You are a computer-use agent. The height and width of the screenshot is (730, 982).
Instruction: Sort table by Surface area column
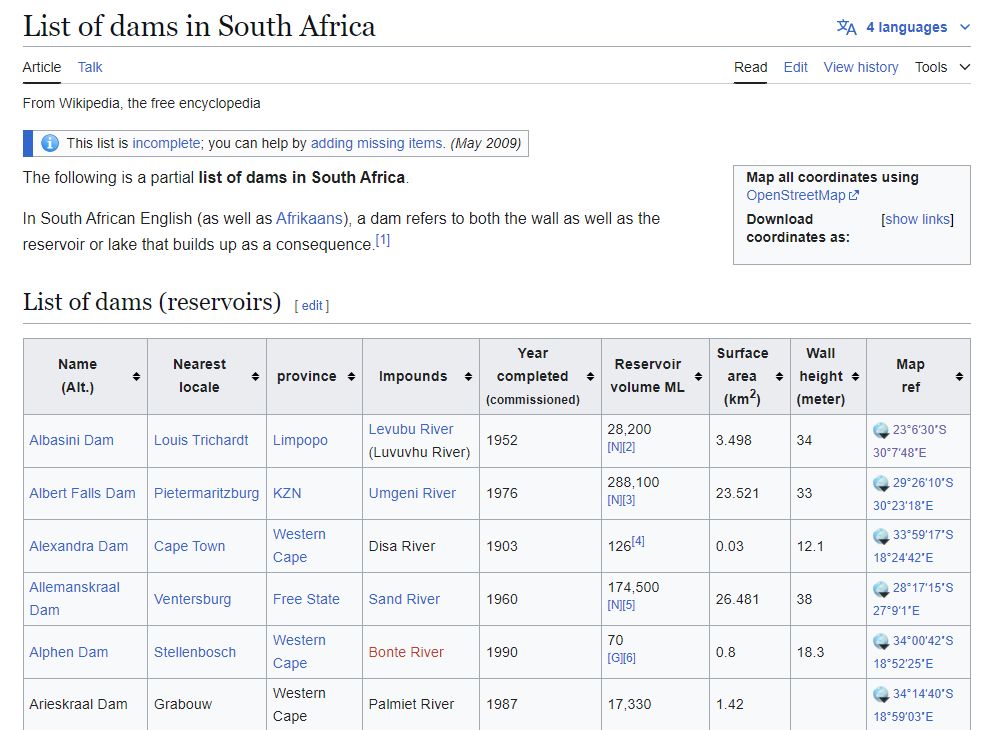[x=779, y=376]
